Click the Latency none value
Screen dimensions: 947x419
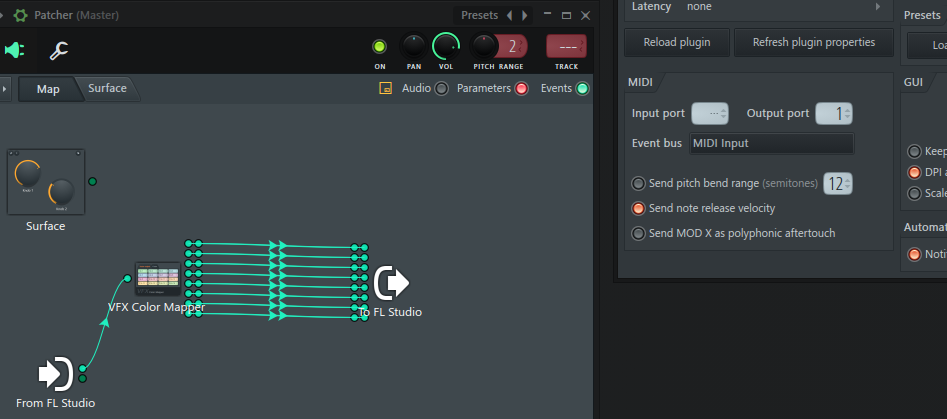pyautogui.click(x=699, y=7)
